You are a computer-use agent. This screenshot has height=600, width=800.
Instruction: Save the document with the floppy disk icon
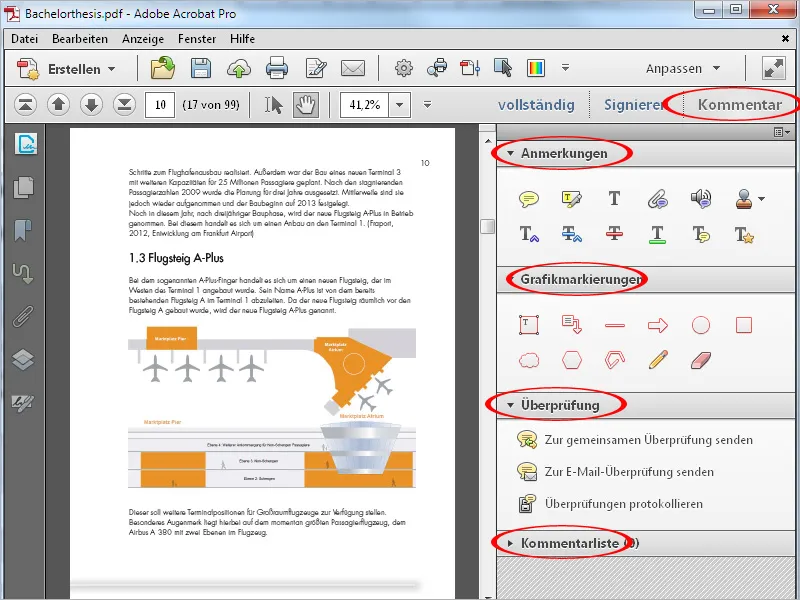pyautogui.click(x=201, y=68)
